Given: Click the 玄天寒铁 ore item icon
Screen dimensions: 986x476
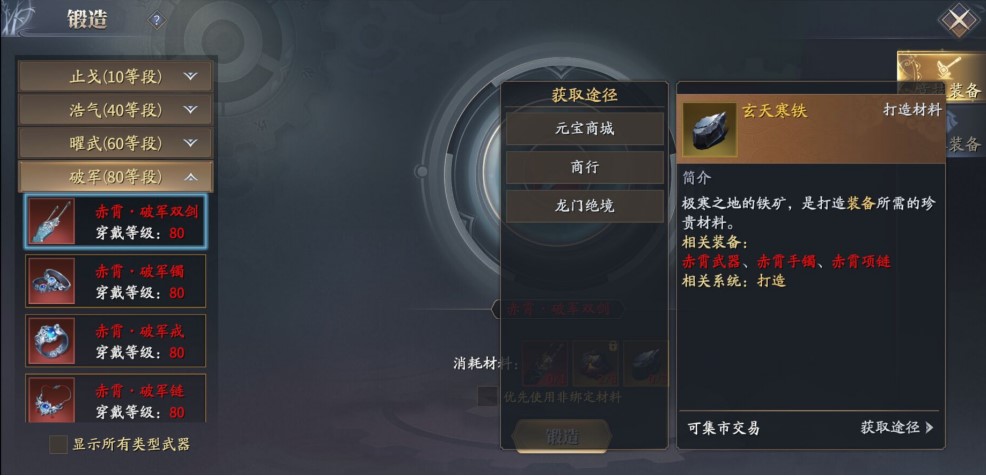Looking at the screenshot, I should tap(709, 130).
